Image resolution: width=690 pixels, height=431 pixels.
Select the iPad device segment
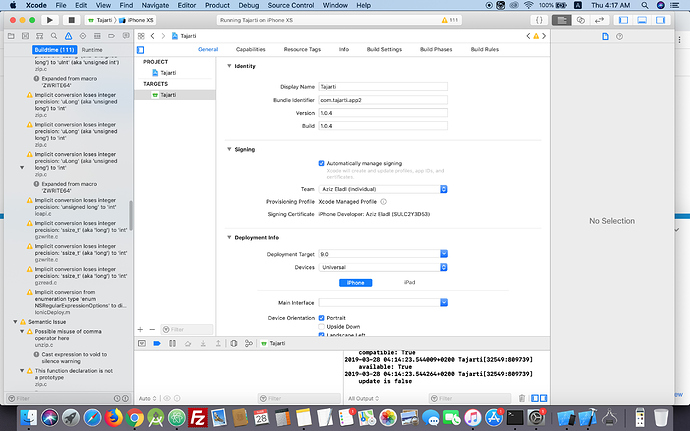click(410, 283)
